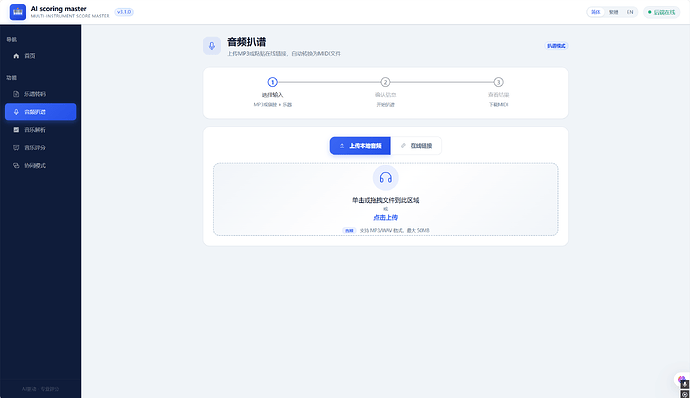Click the chart icon in the sidebar

coord(16,130)
